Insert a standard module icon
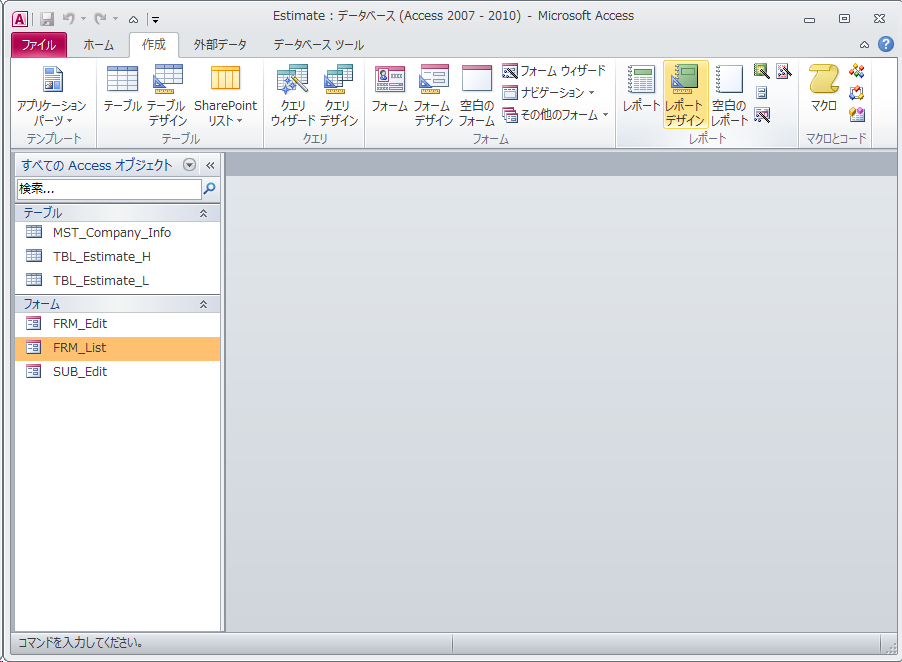Screen dimensions: 902x662 point(857,71)
